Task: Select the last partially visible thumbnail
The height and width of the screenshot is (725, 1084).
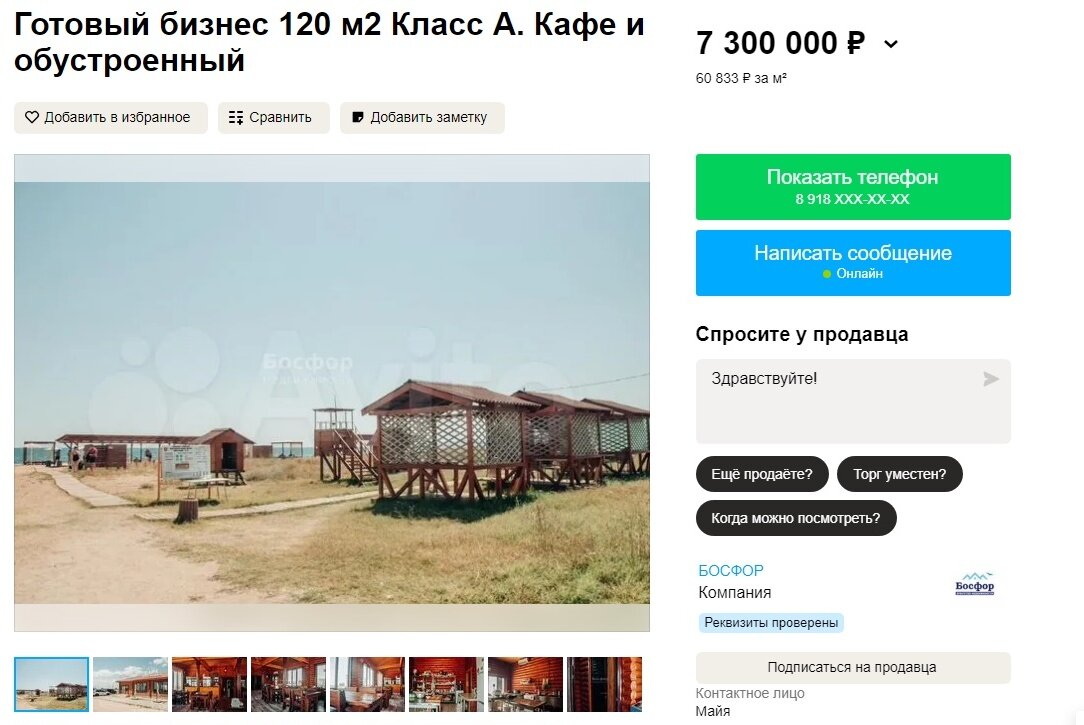Action: point(604,684)
